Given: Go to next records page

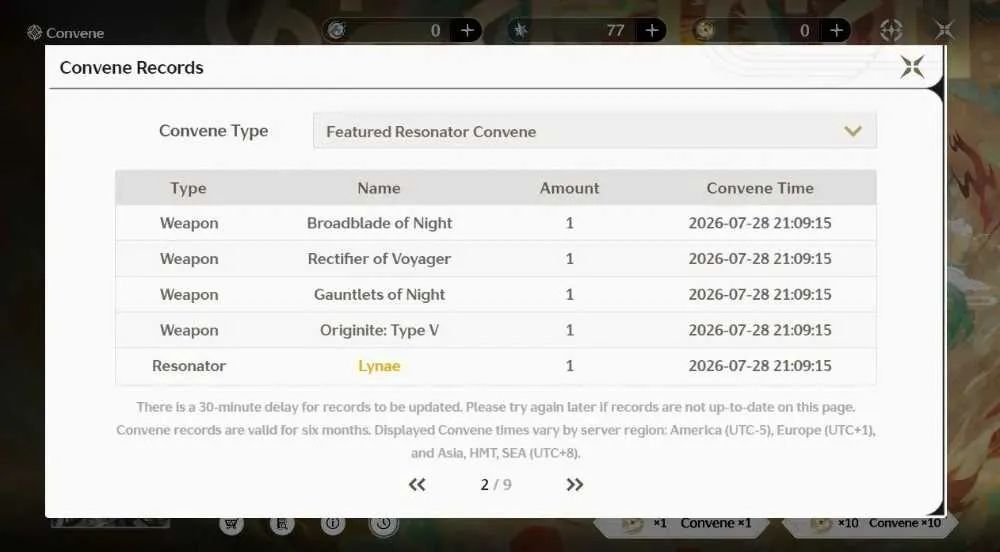Looking at the screenshot, I should point(574,484).
